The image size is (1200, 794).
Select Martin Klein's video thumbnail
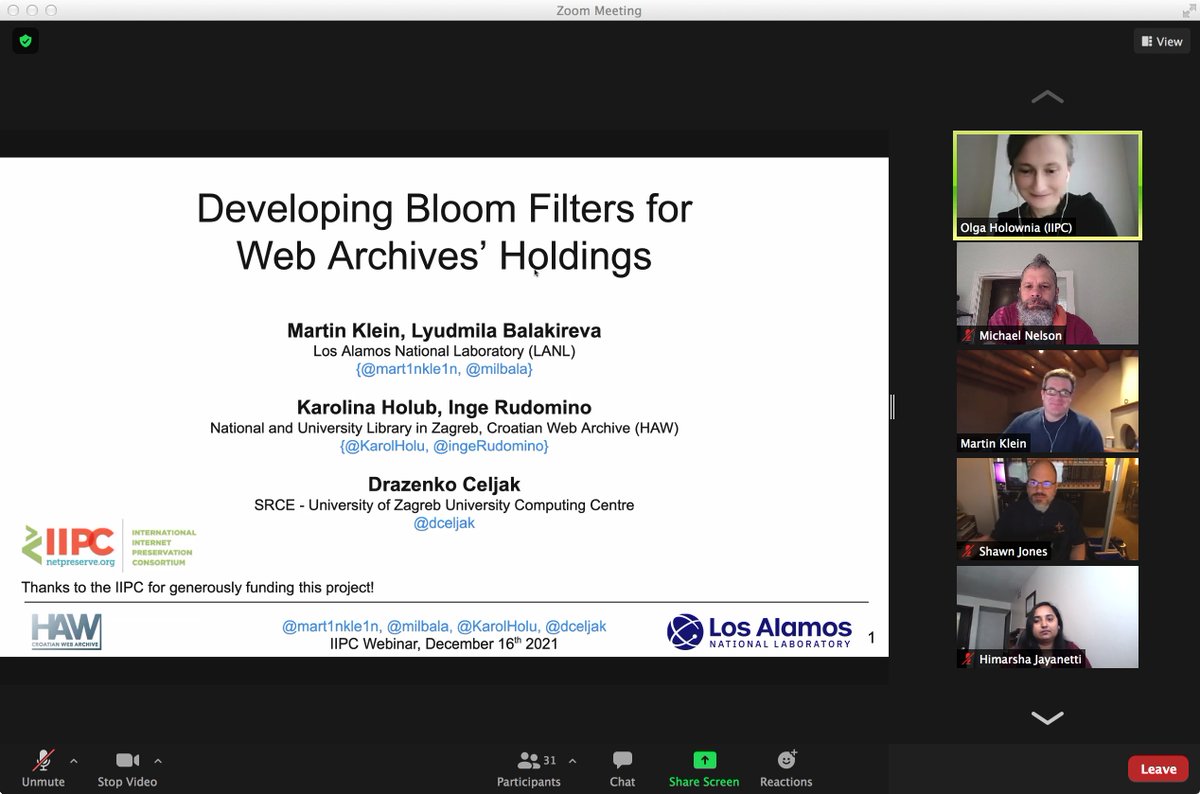click(x=1047, y=401)
